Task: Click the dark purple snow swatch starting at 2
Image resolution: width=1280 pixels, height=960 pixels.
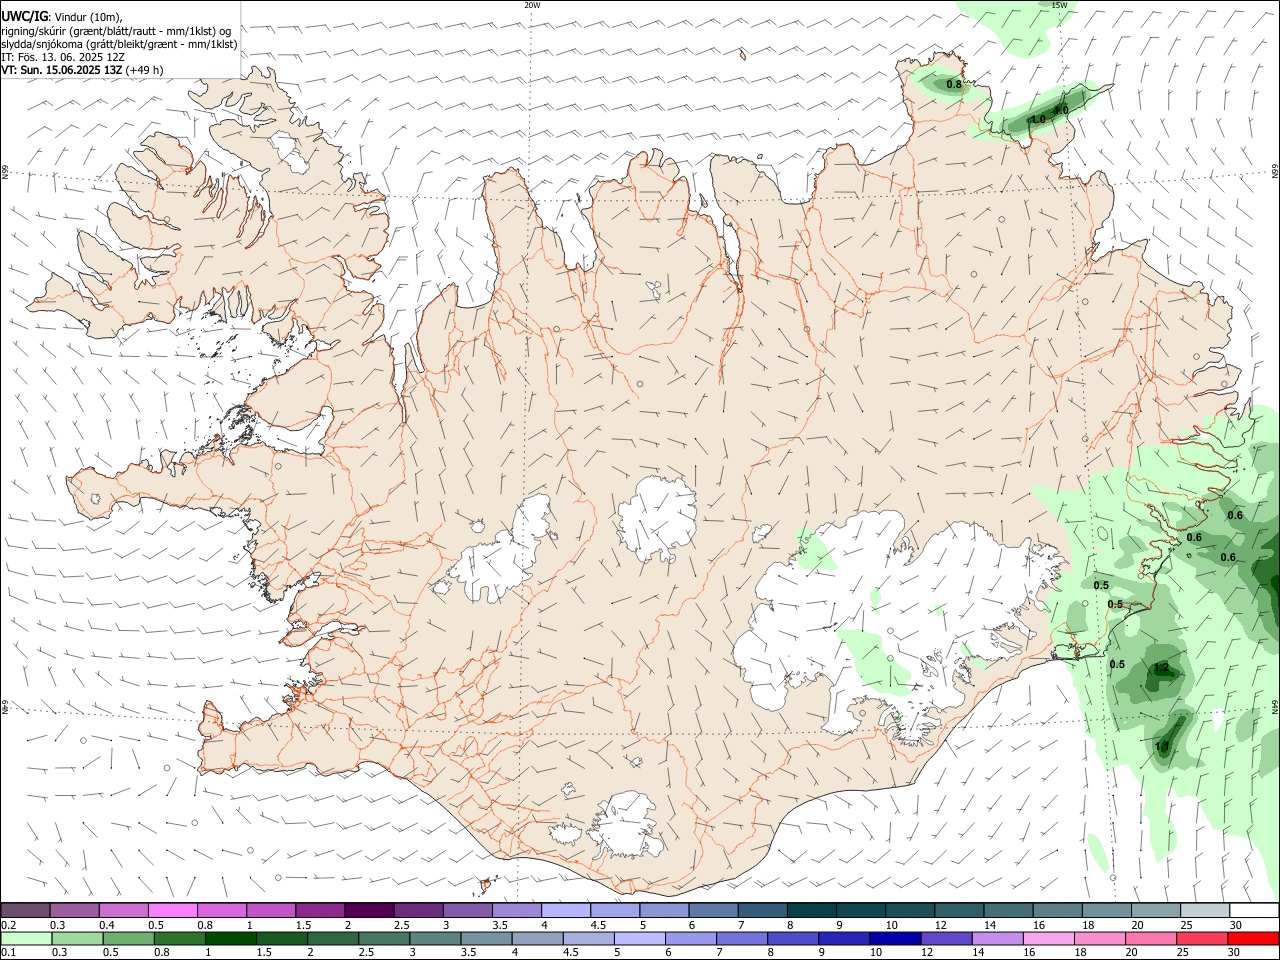Action: click(369, 911)
